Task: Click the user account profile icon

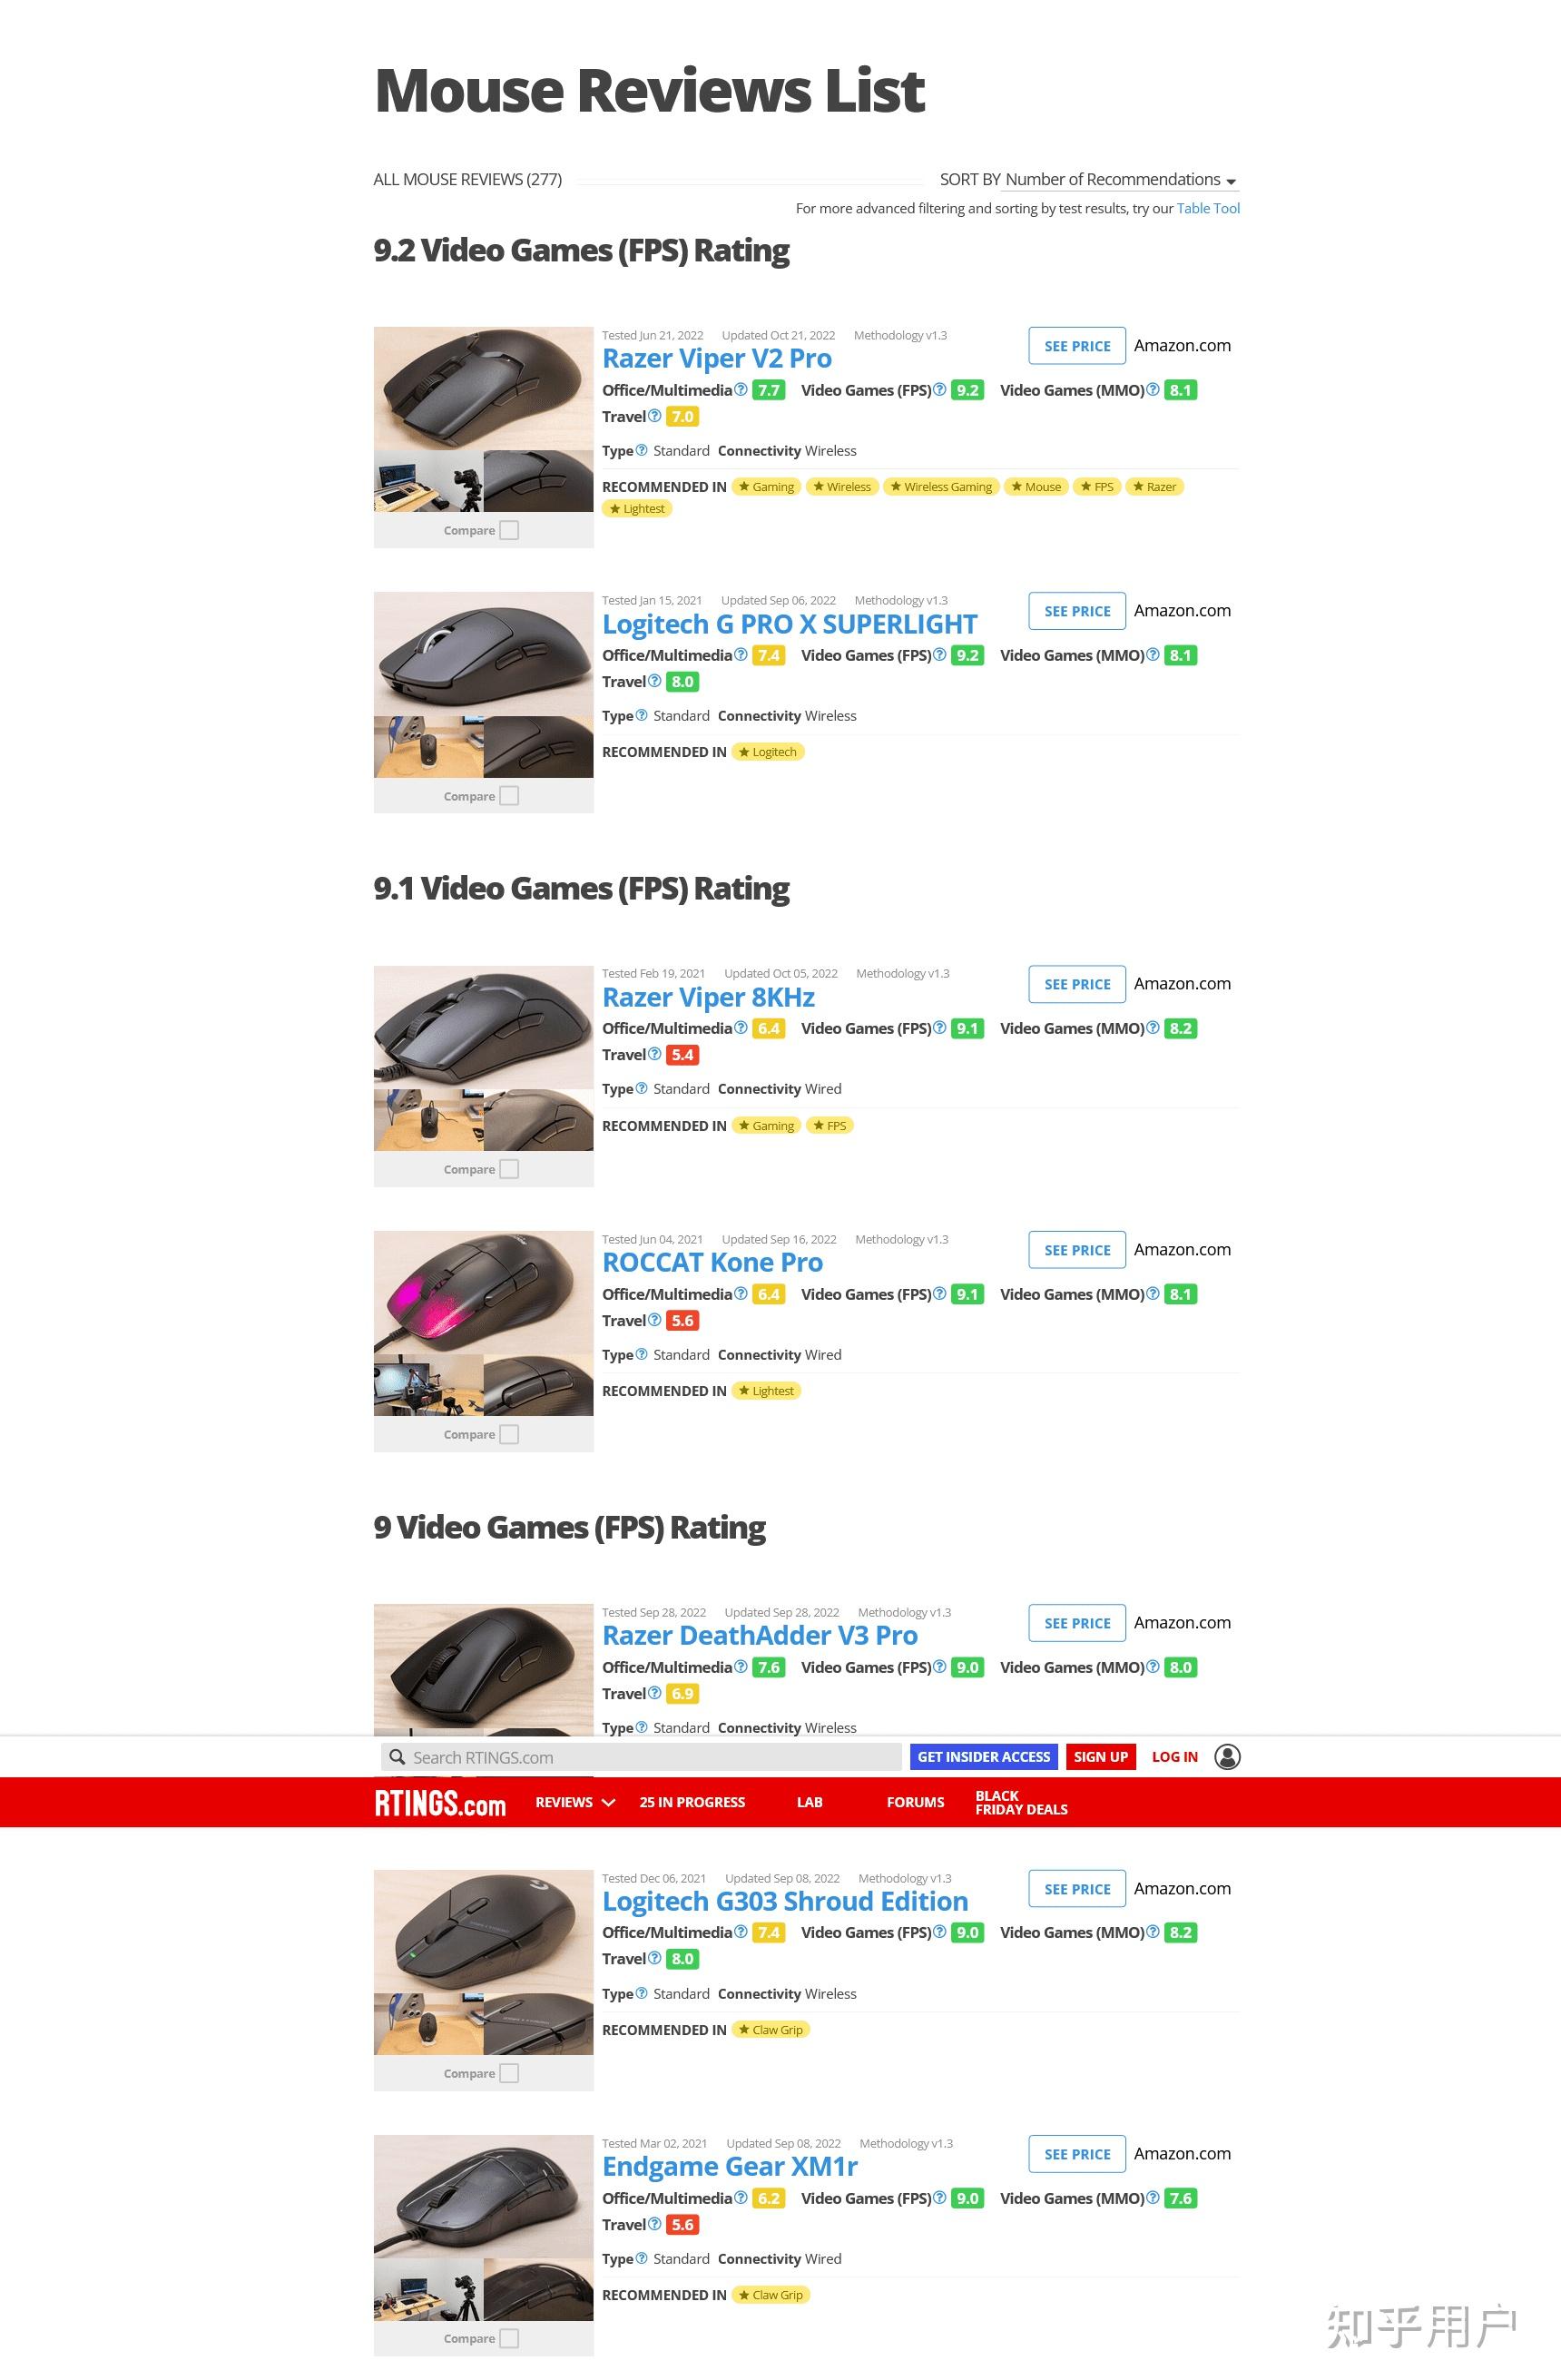Action: click(1227, 1756)
